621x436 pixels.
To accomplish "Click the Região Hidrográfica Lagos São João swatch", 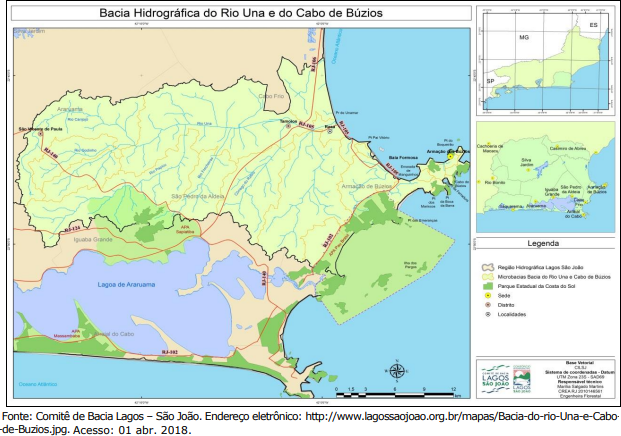I will (489, 268).
